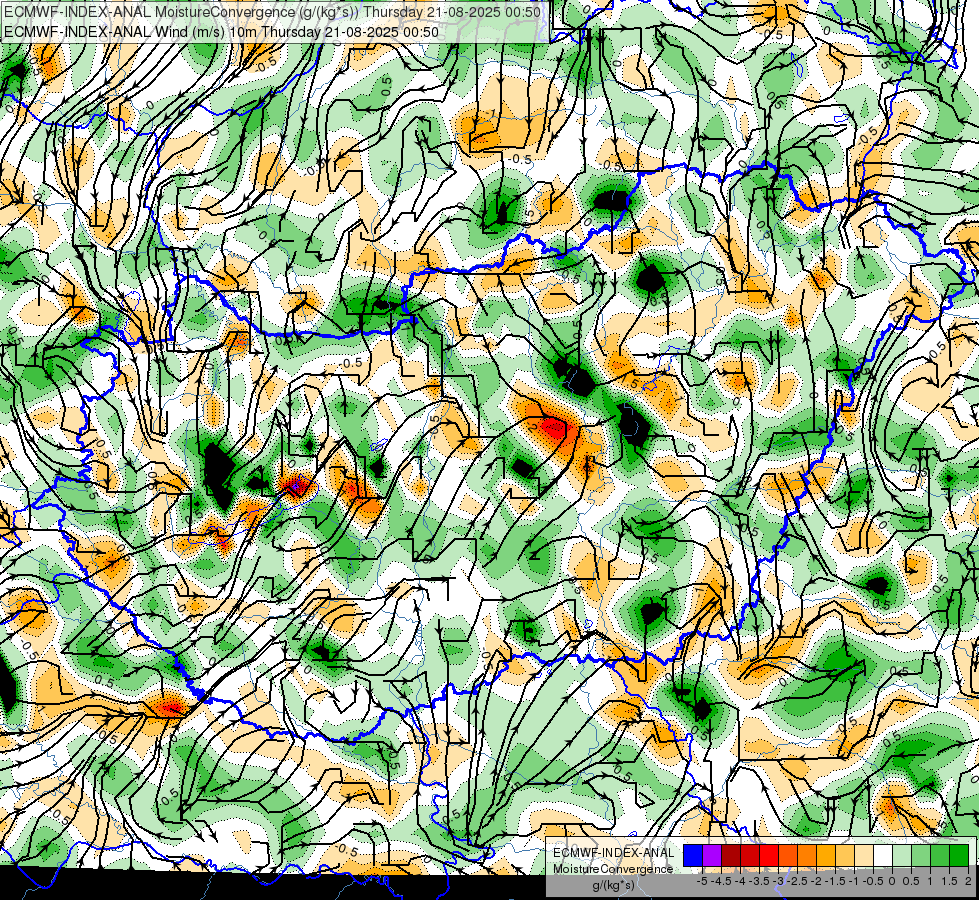This screenshot has width=979, height=900.
Task: Click the white legend swatch left of 0
Action: pyautogui.click(x=883, y=855)
